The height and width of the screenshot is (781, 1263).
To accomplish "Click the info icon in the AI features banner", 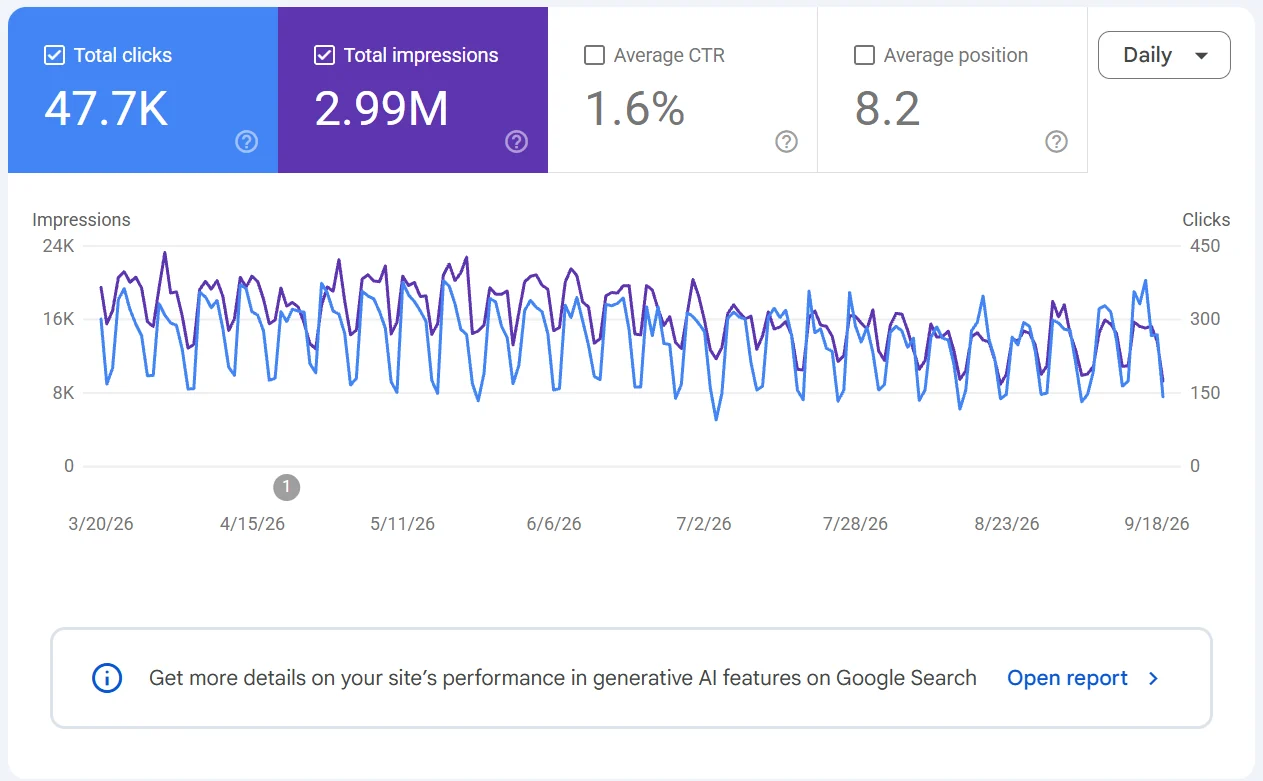I will point(107,678).
